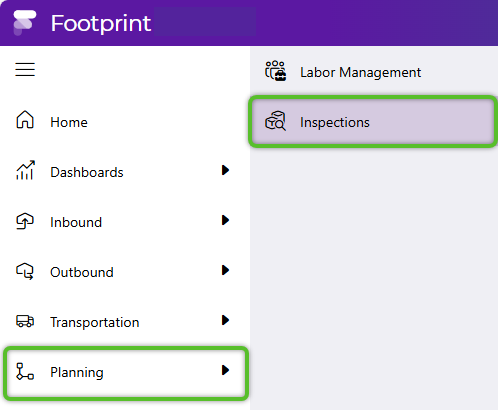Viewport: 498px width, 410px height.
Task: Click the Planning workflow icon
Action: [25, 371]
